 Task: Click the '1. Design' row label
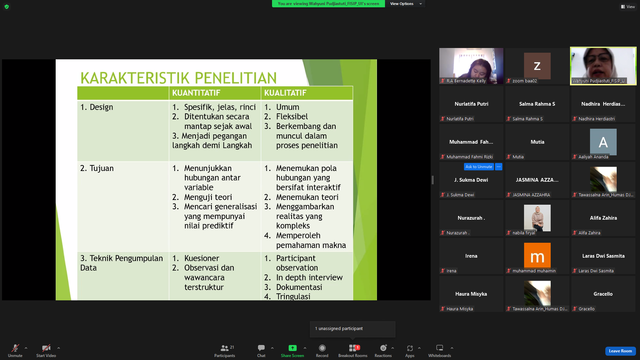pyautogui.click(x=97, y=107)
